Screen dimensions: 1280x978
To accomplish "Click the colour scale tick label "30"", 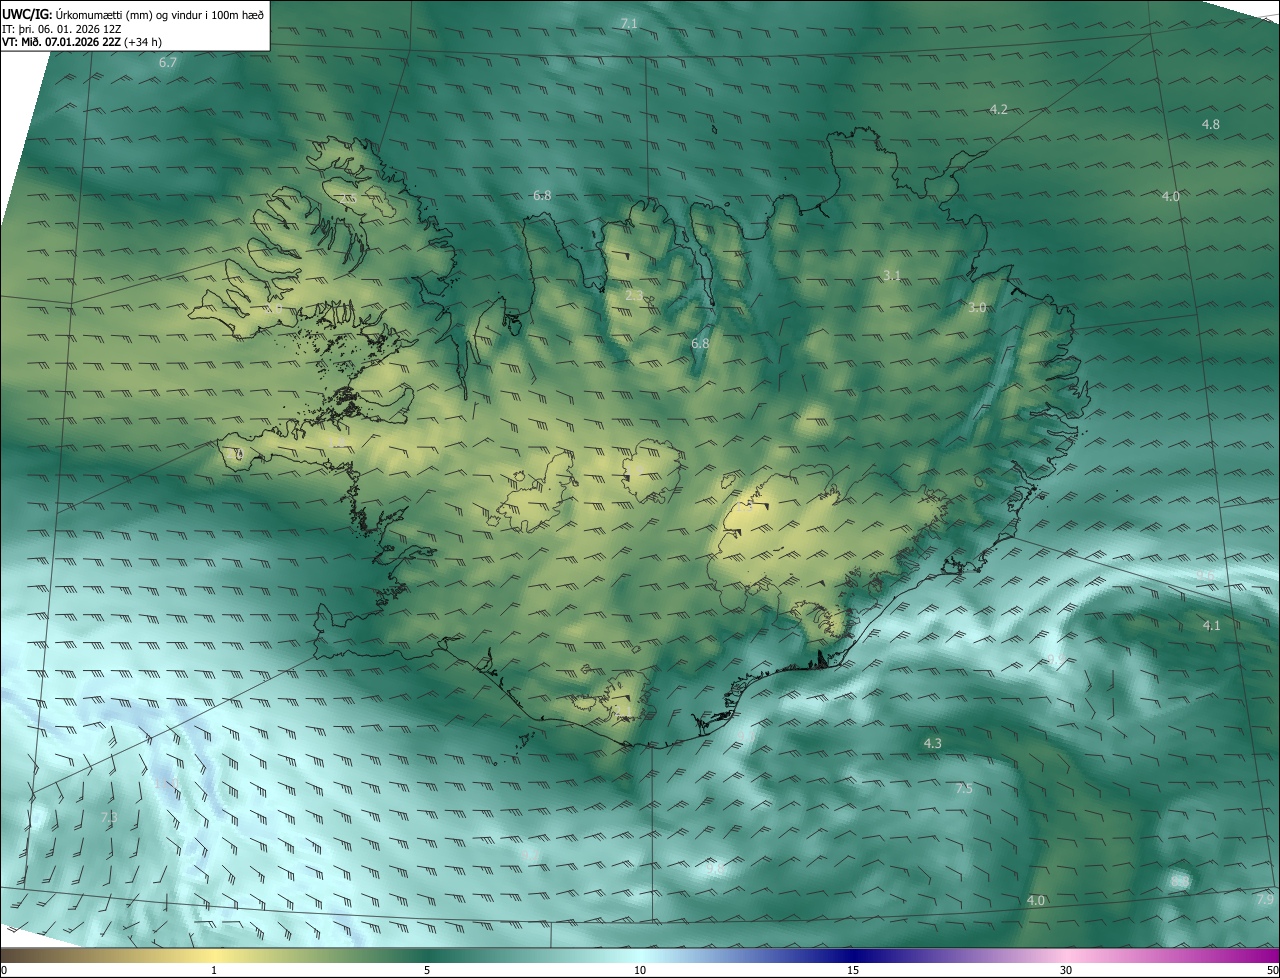I will (1066, 970).
